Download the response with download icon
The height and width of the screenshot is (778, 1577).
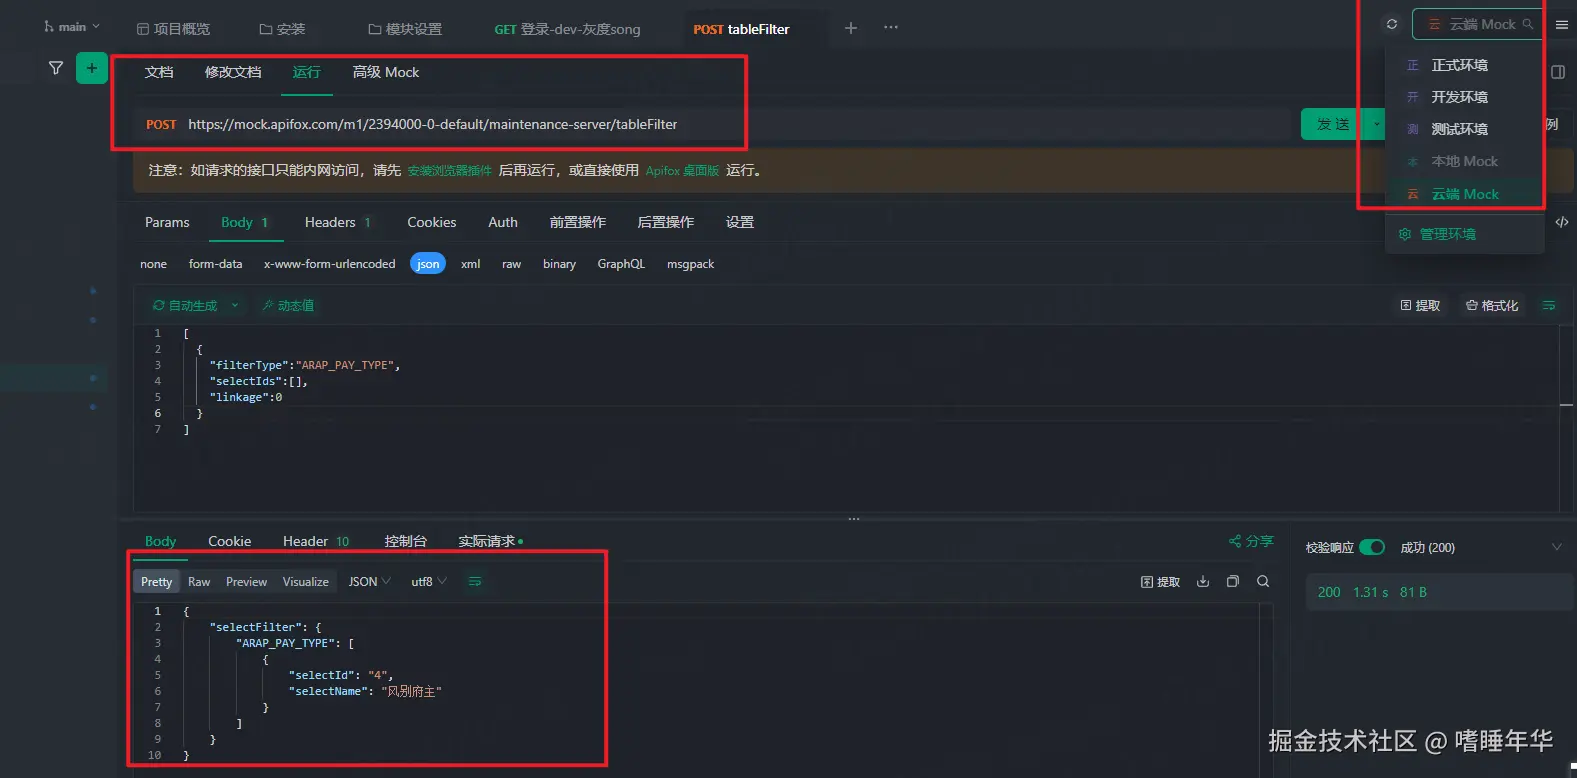[1203, 581]
